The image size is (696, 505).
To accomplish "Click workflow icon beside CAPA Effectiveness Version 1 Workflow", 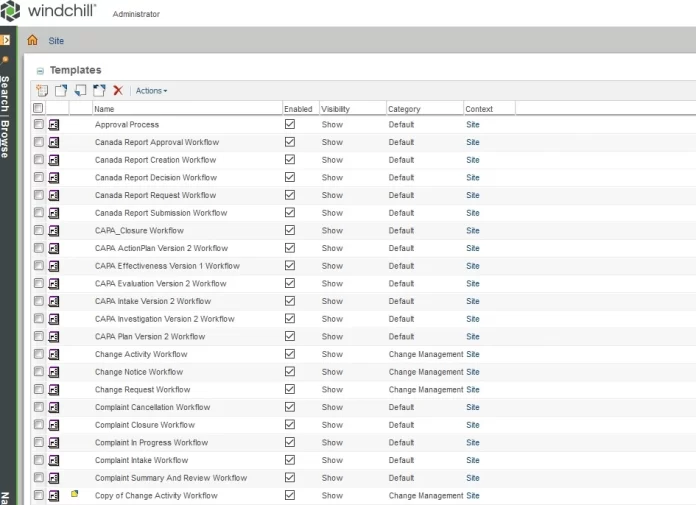I will [54, 266].
